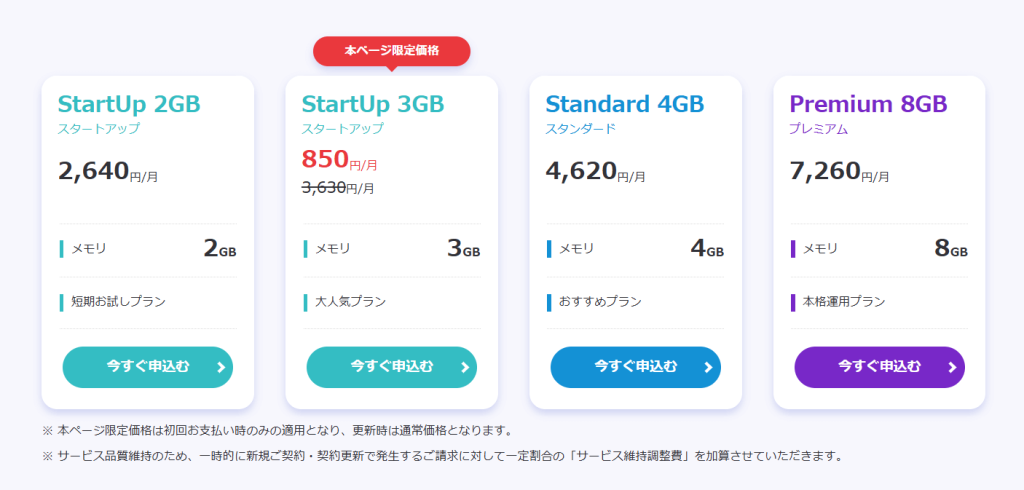
Task: Select the StartUp 2GB plan title
Action: coord(129,104)
